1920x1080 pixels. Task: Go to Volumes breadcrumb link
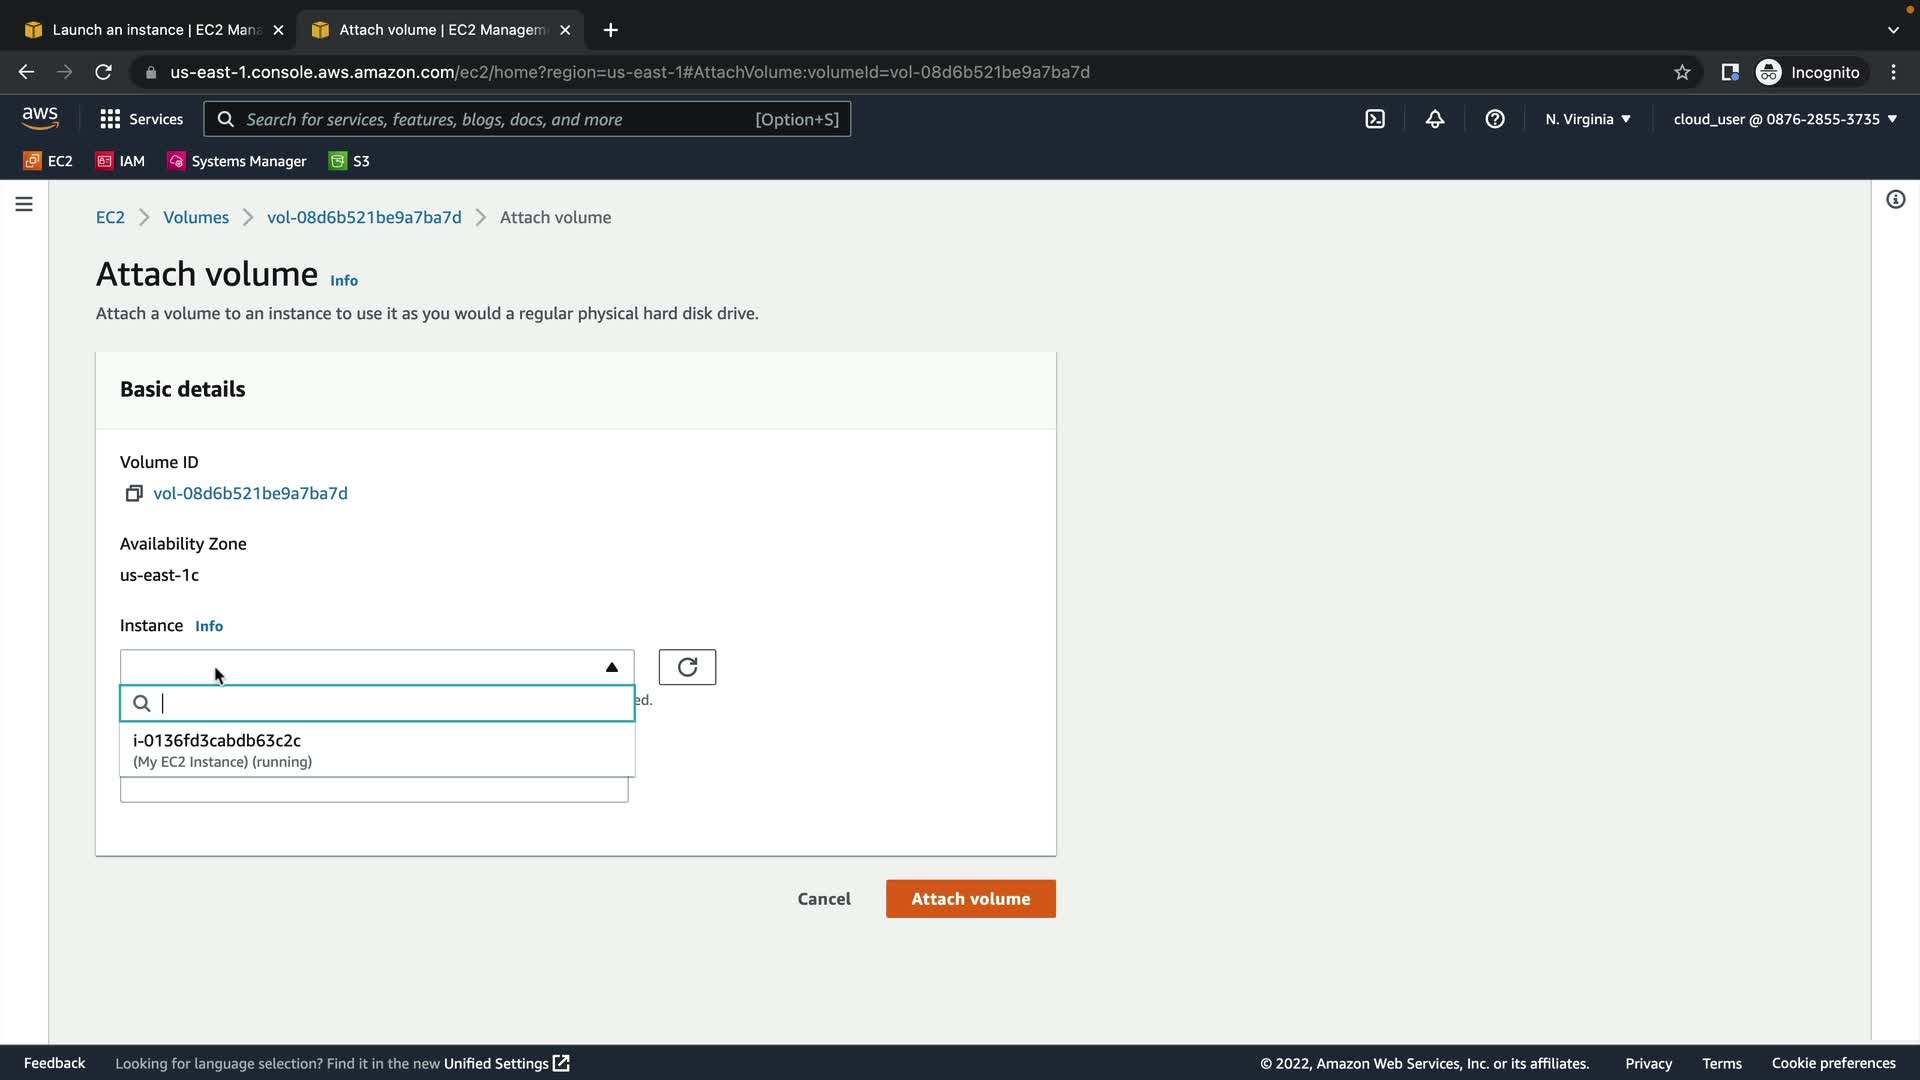[x=196, y=217]
